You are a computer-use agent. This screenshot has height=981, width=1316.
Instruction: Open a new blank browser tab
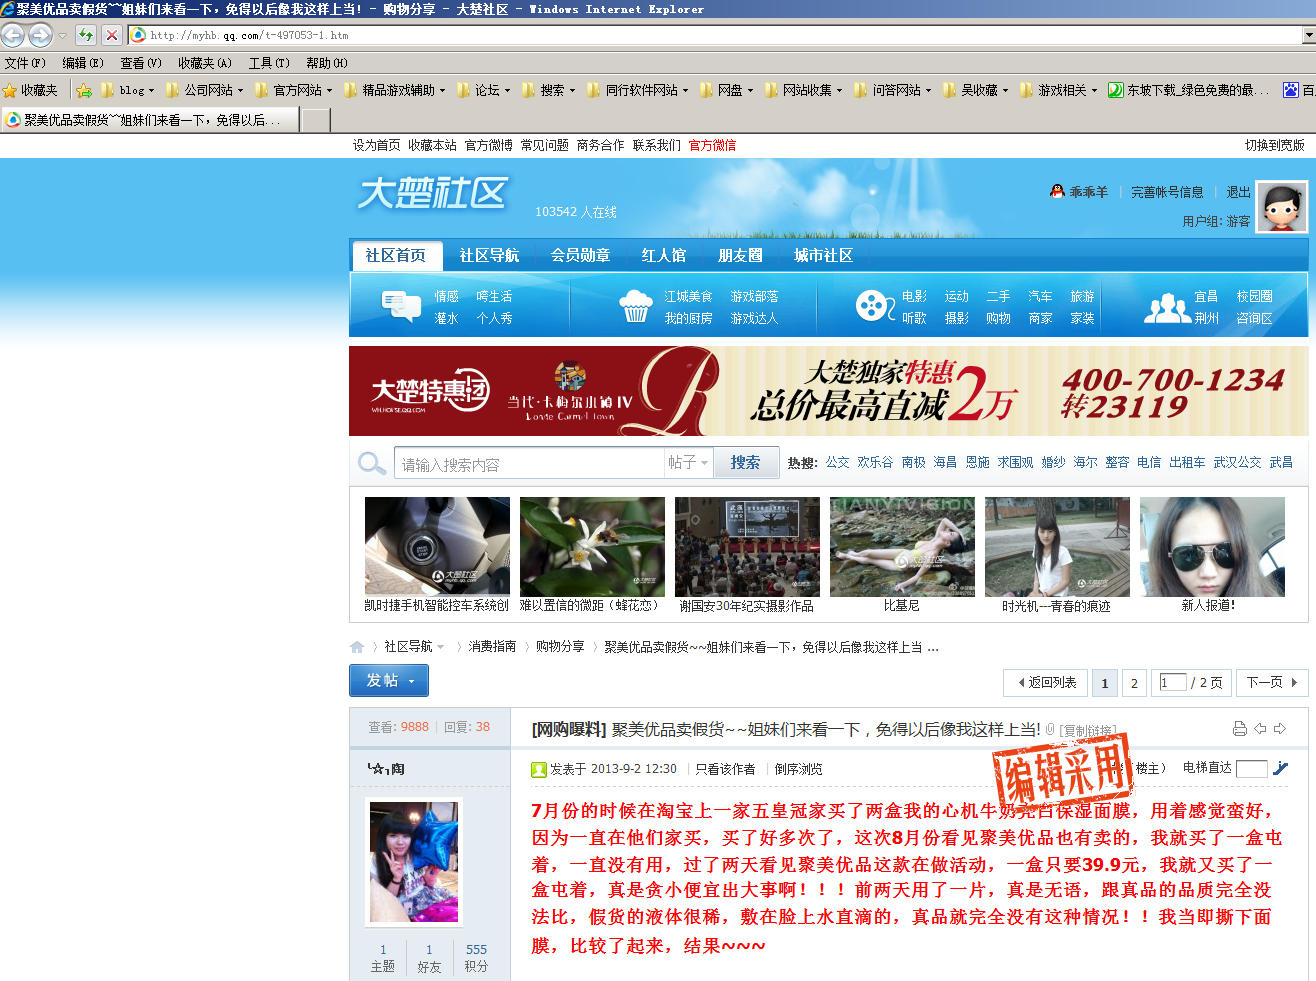[x=315, y=121]
